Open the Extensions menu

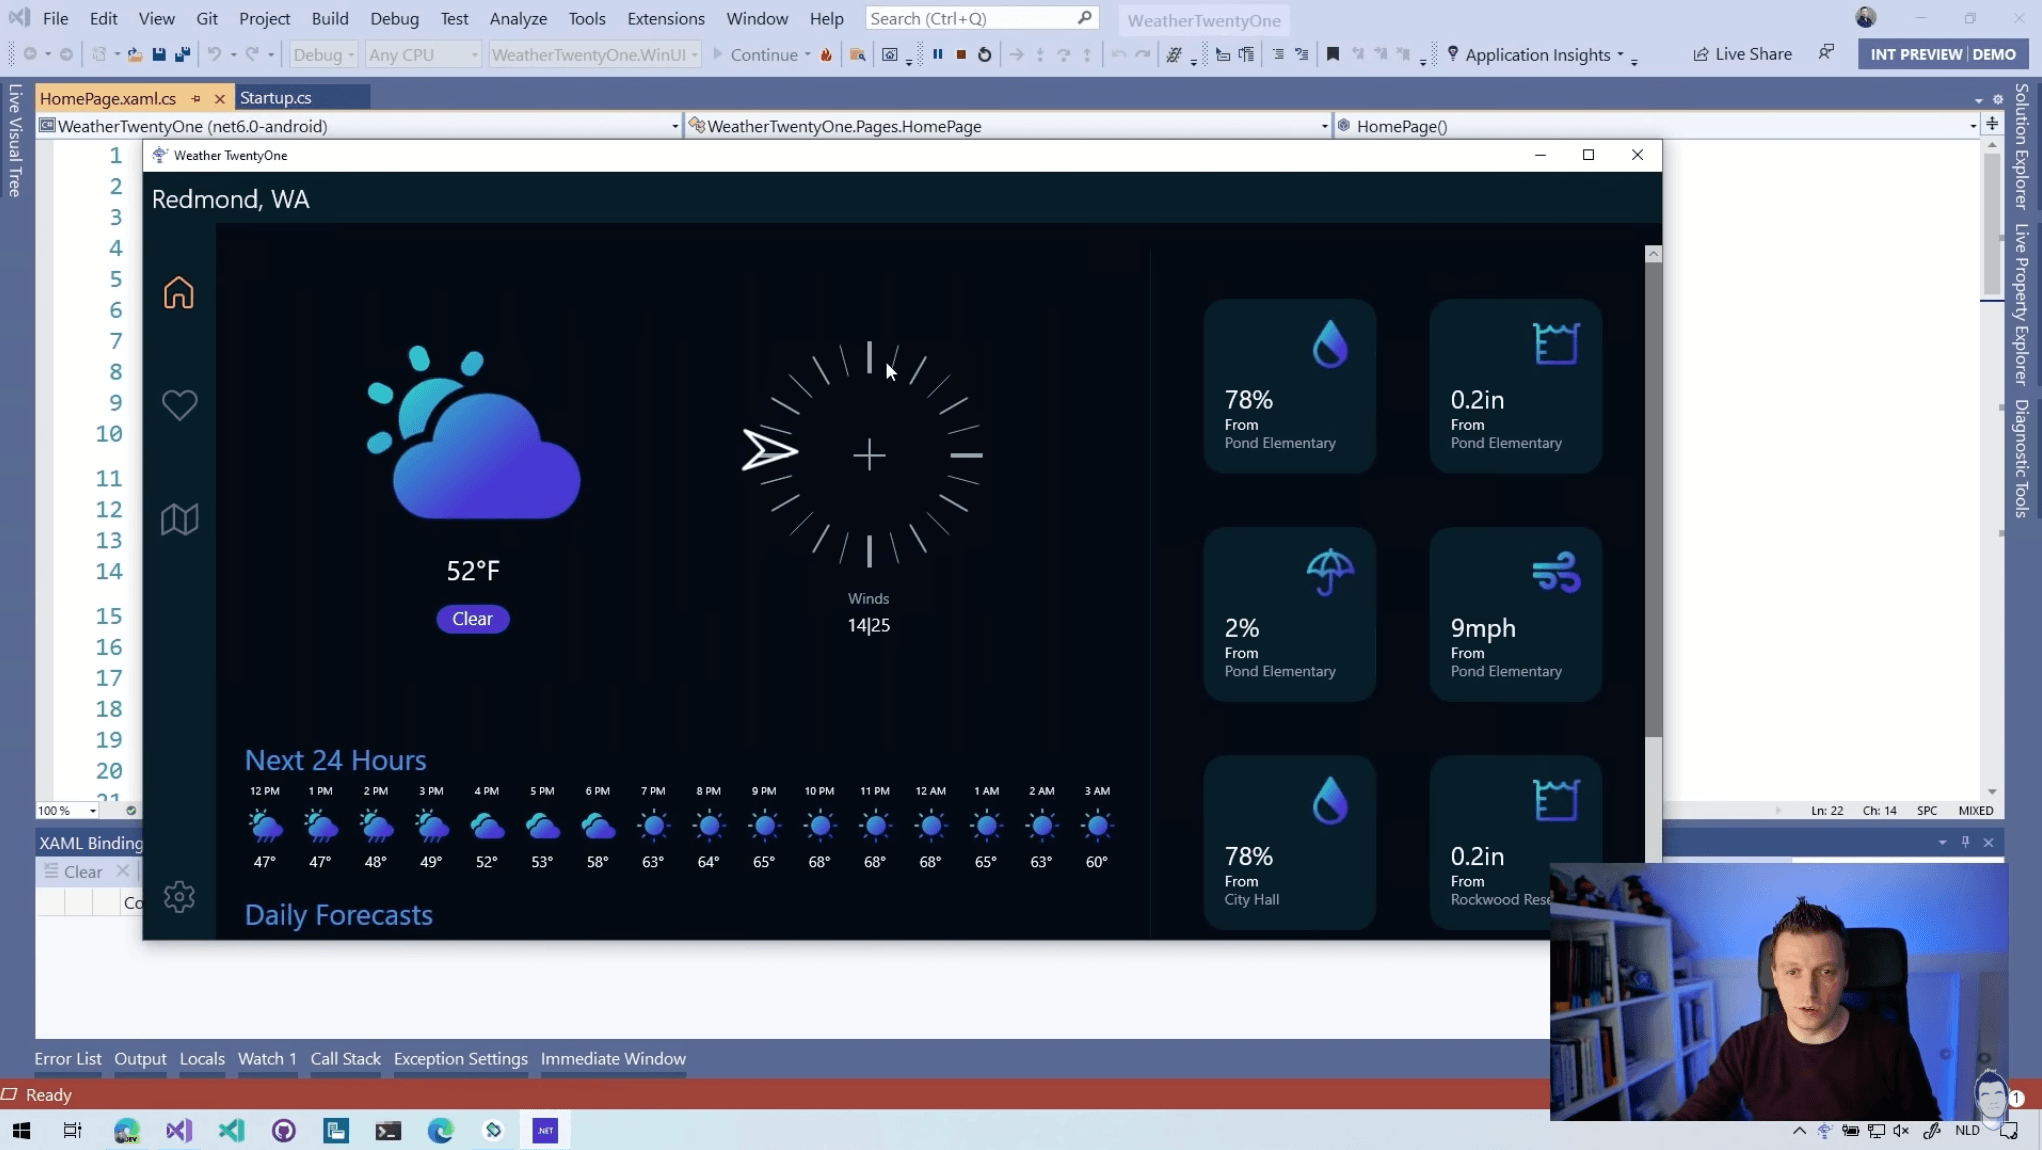click(x=665, y=18)
